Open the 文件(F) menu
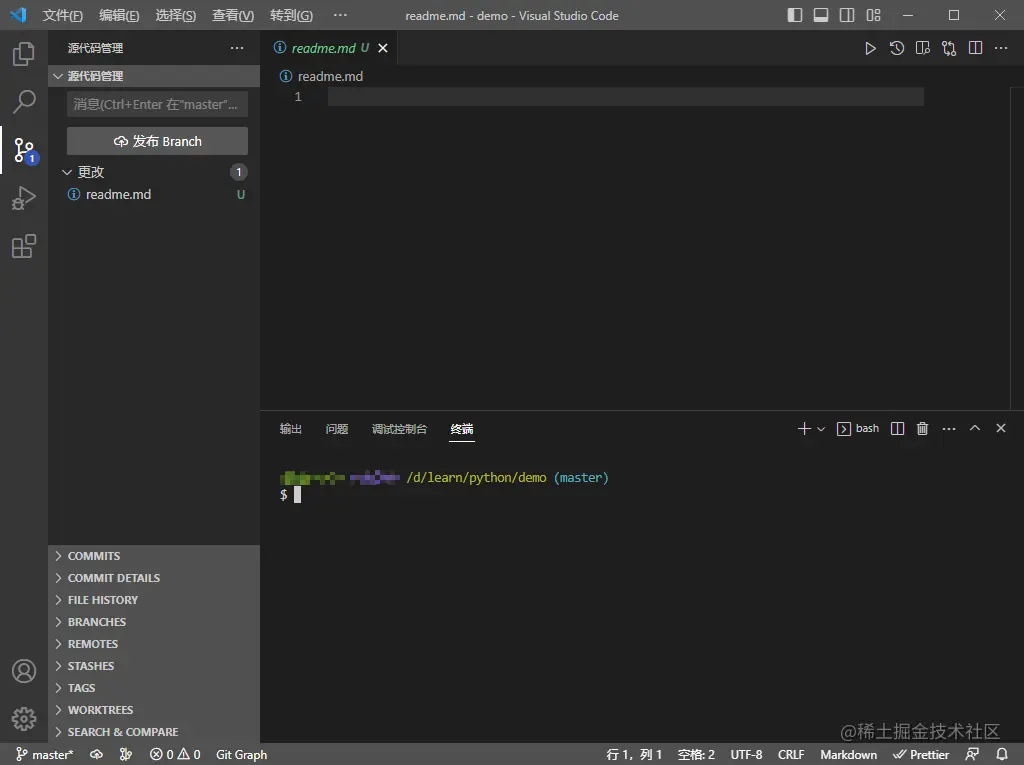Image resolution: width=1024 pixels, height=765 pixels. [63, 16]
